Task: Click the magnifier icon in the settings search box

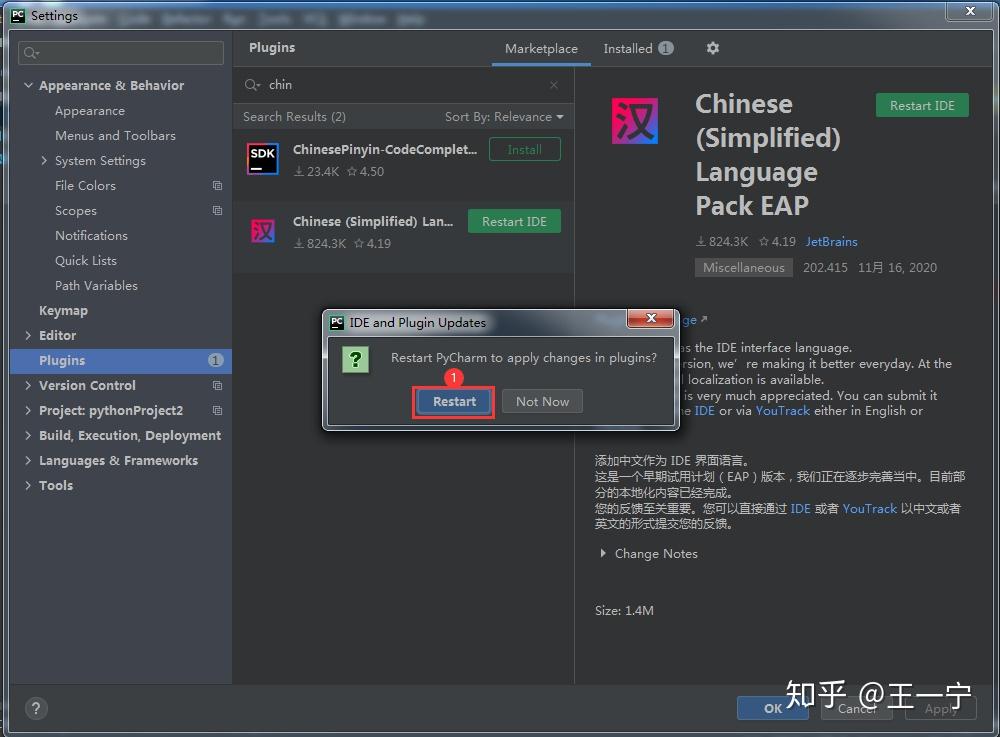Action: point(31,52)
